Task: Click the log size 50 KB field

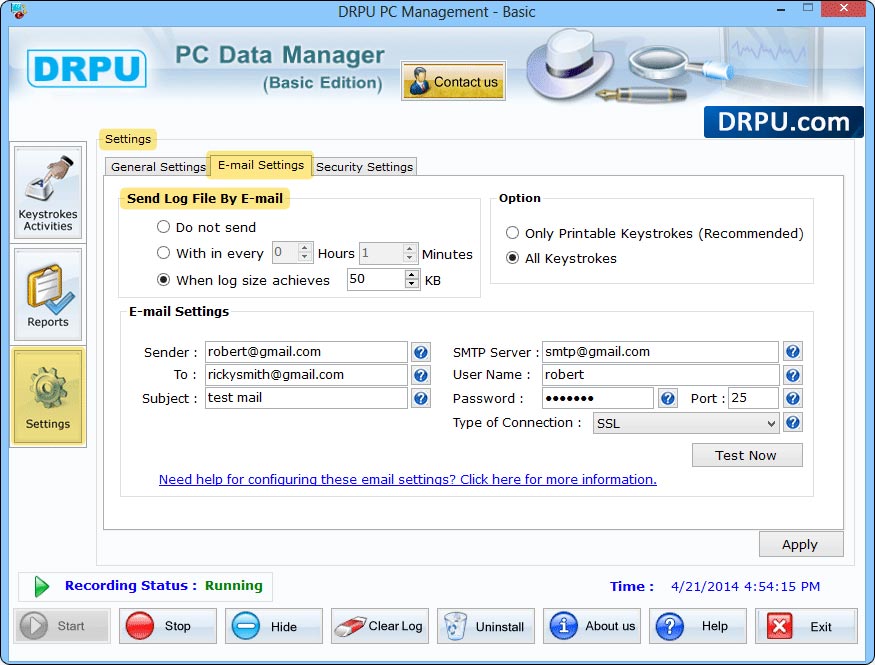Action: pyautogui.click(x=377, y=279)
